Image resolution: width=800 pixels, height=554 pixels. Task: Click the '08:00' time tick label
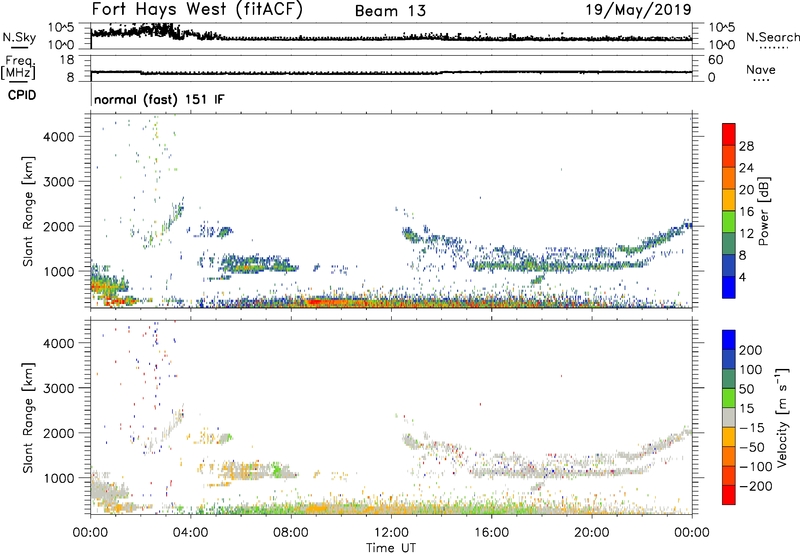(x=291, y=533)
